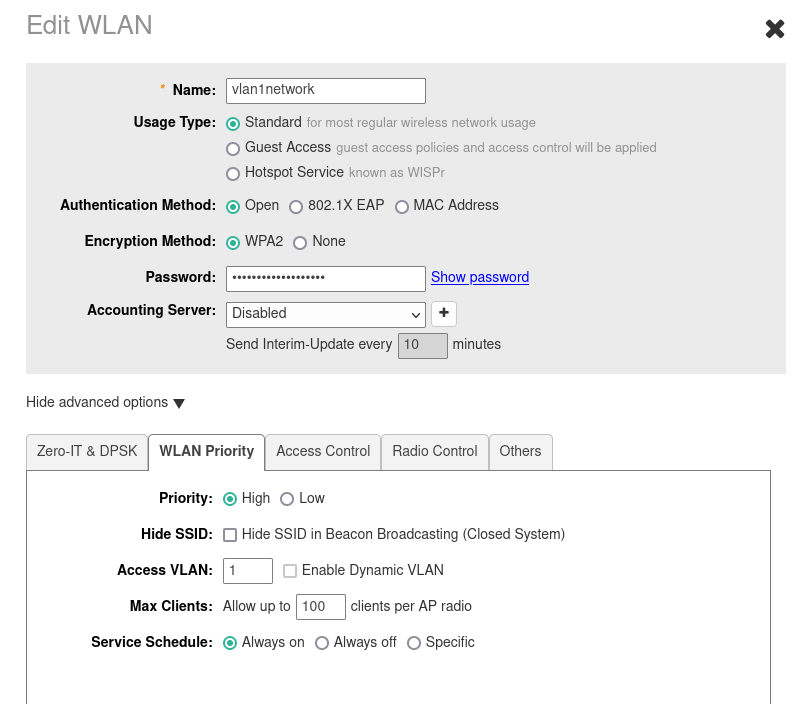This screenshot has width=802, height=704.
Task: Click the vlan1network name field
Action: (325, 90)
